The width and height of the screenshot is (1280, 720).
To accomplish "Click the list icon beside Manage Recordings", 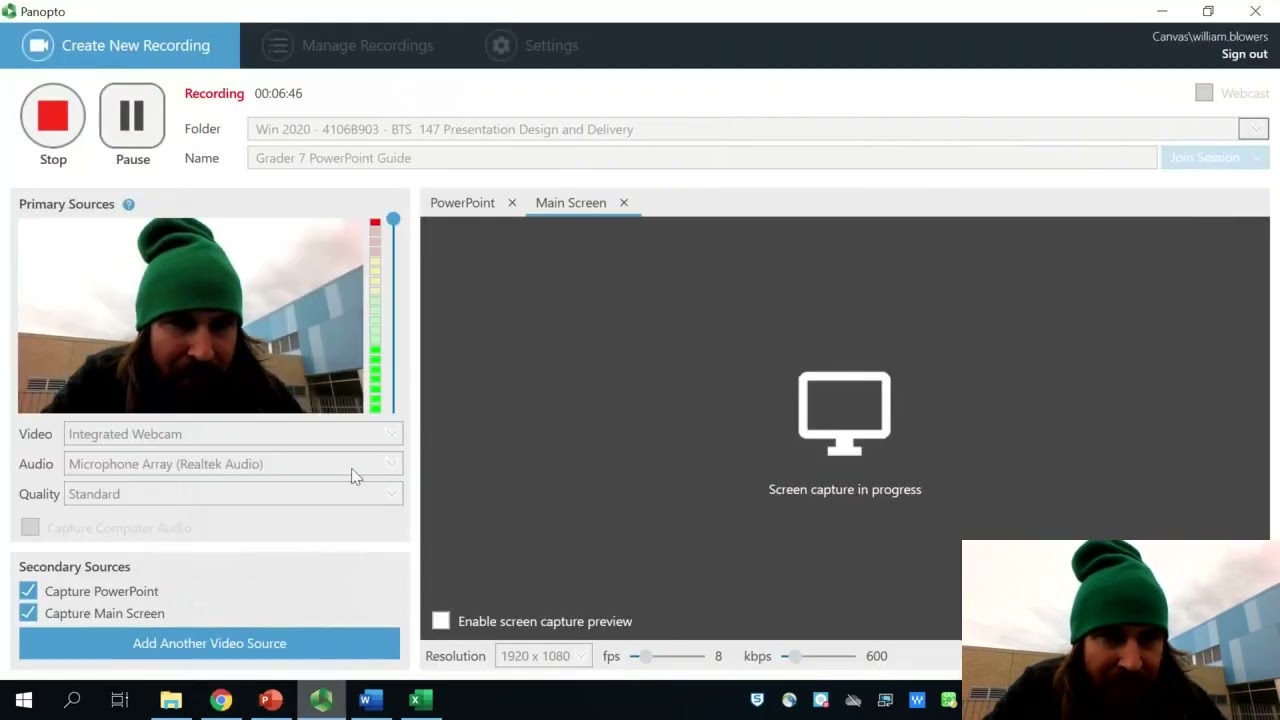I will (278, 45).
